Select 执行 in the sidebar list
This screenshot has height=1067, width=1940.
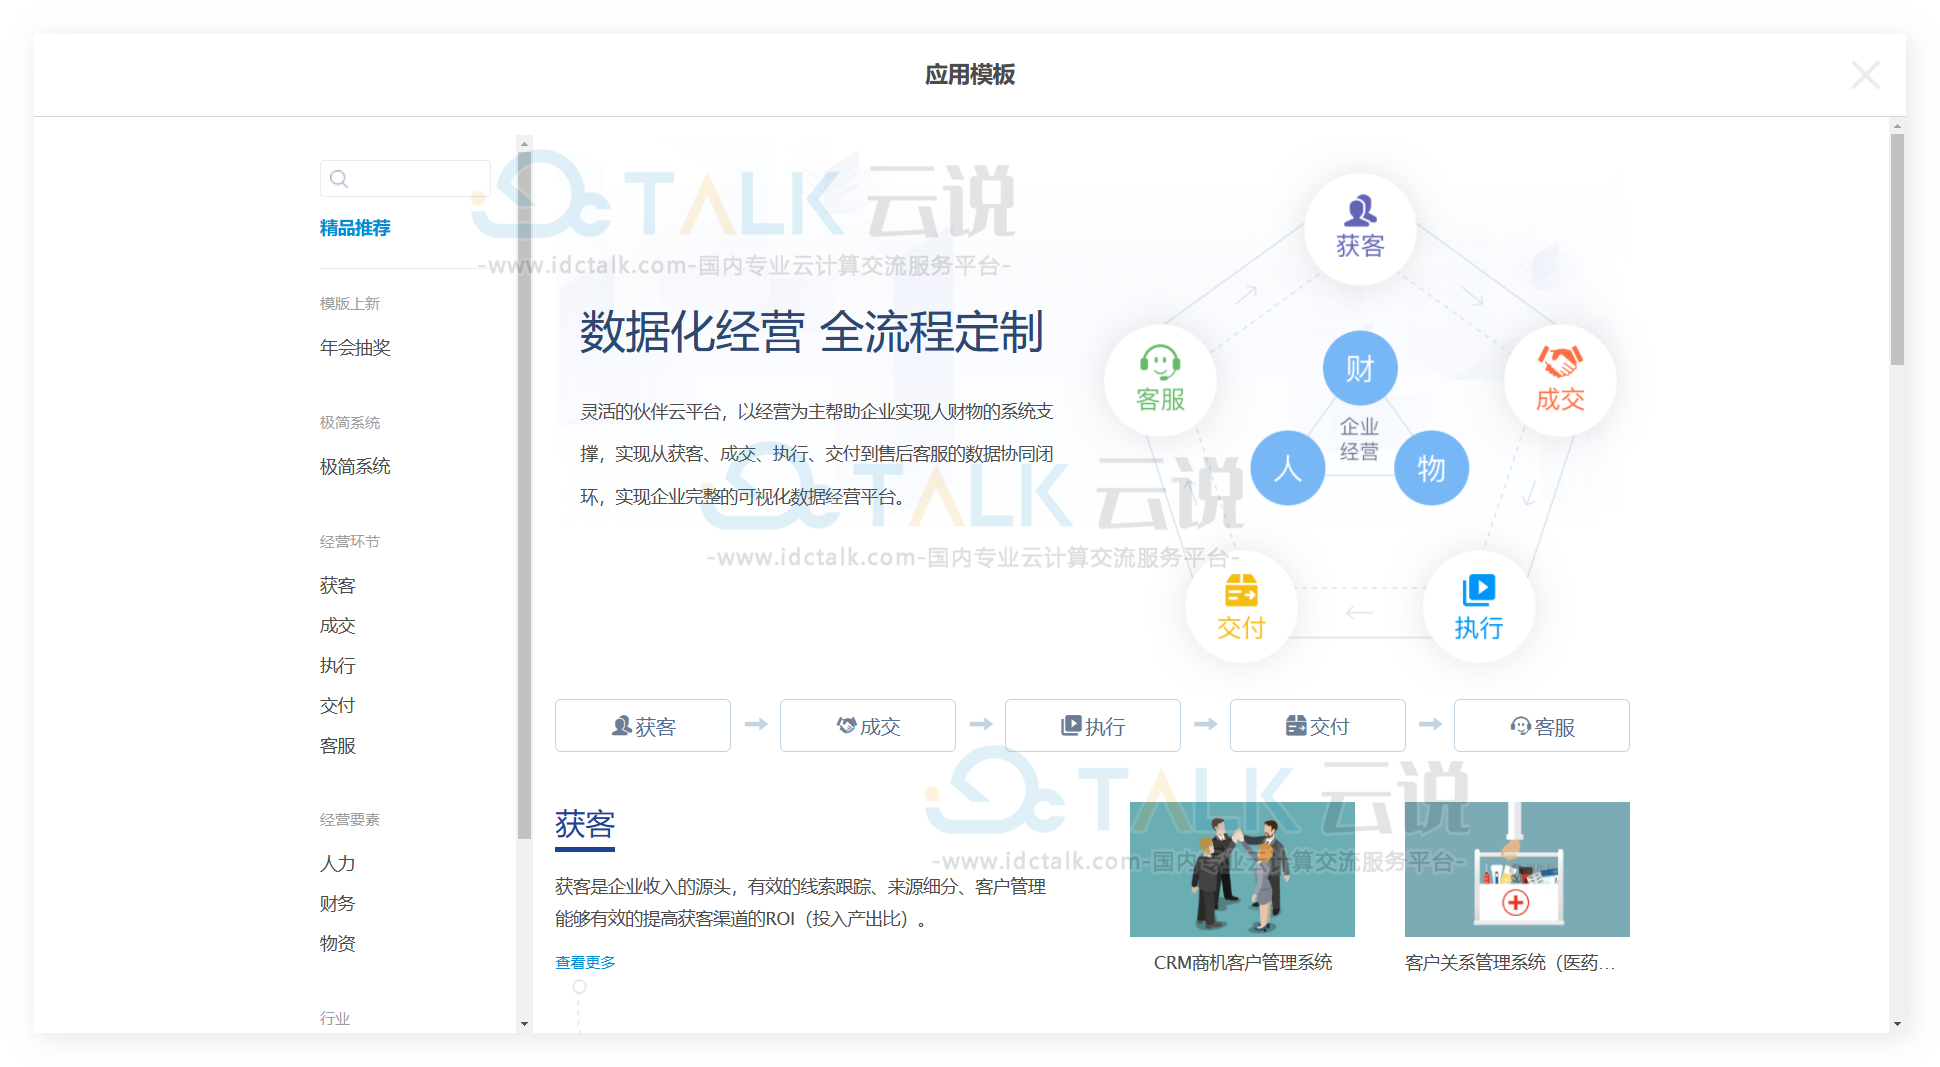click(338, 665)
